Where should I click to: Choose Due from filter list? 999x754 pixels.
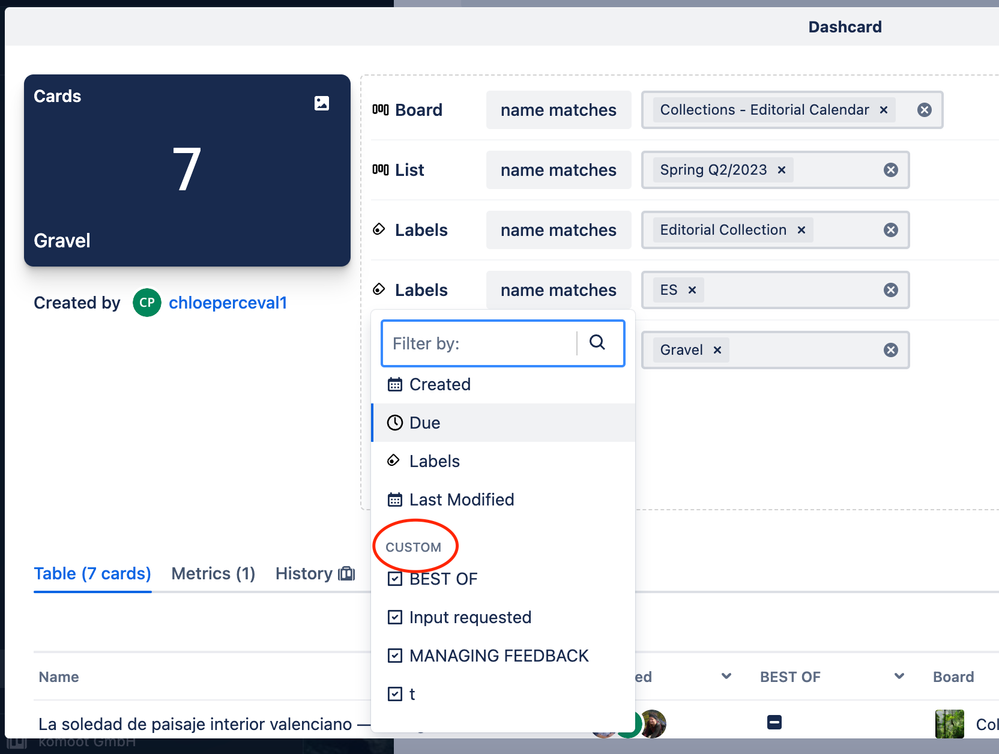click(x=503, y=423)
